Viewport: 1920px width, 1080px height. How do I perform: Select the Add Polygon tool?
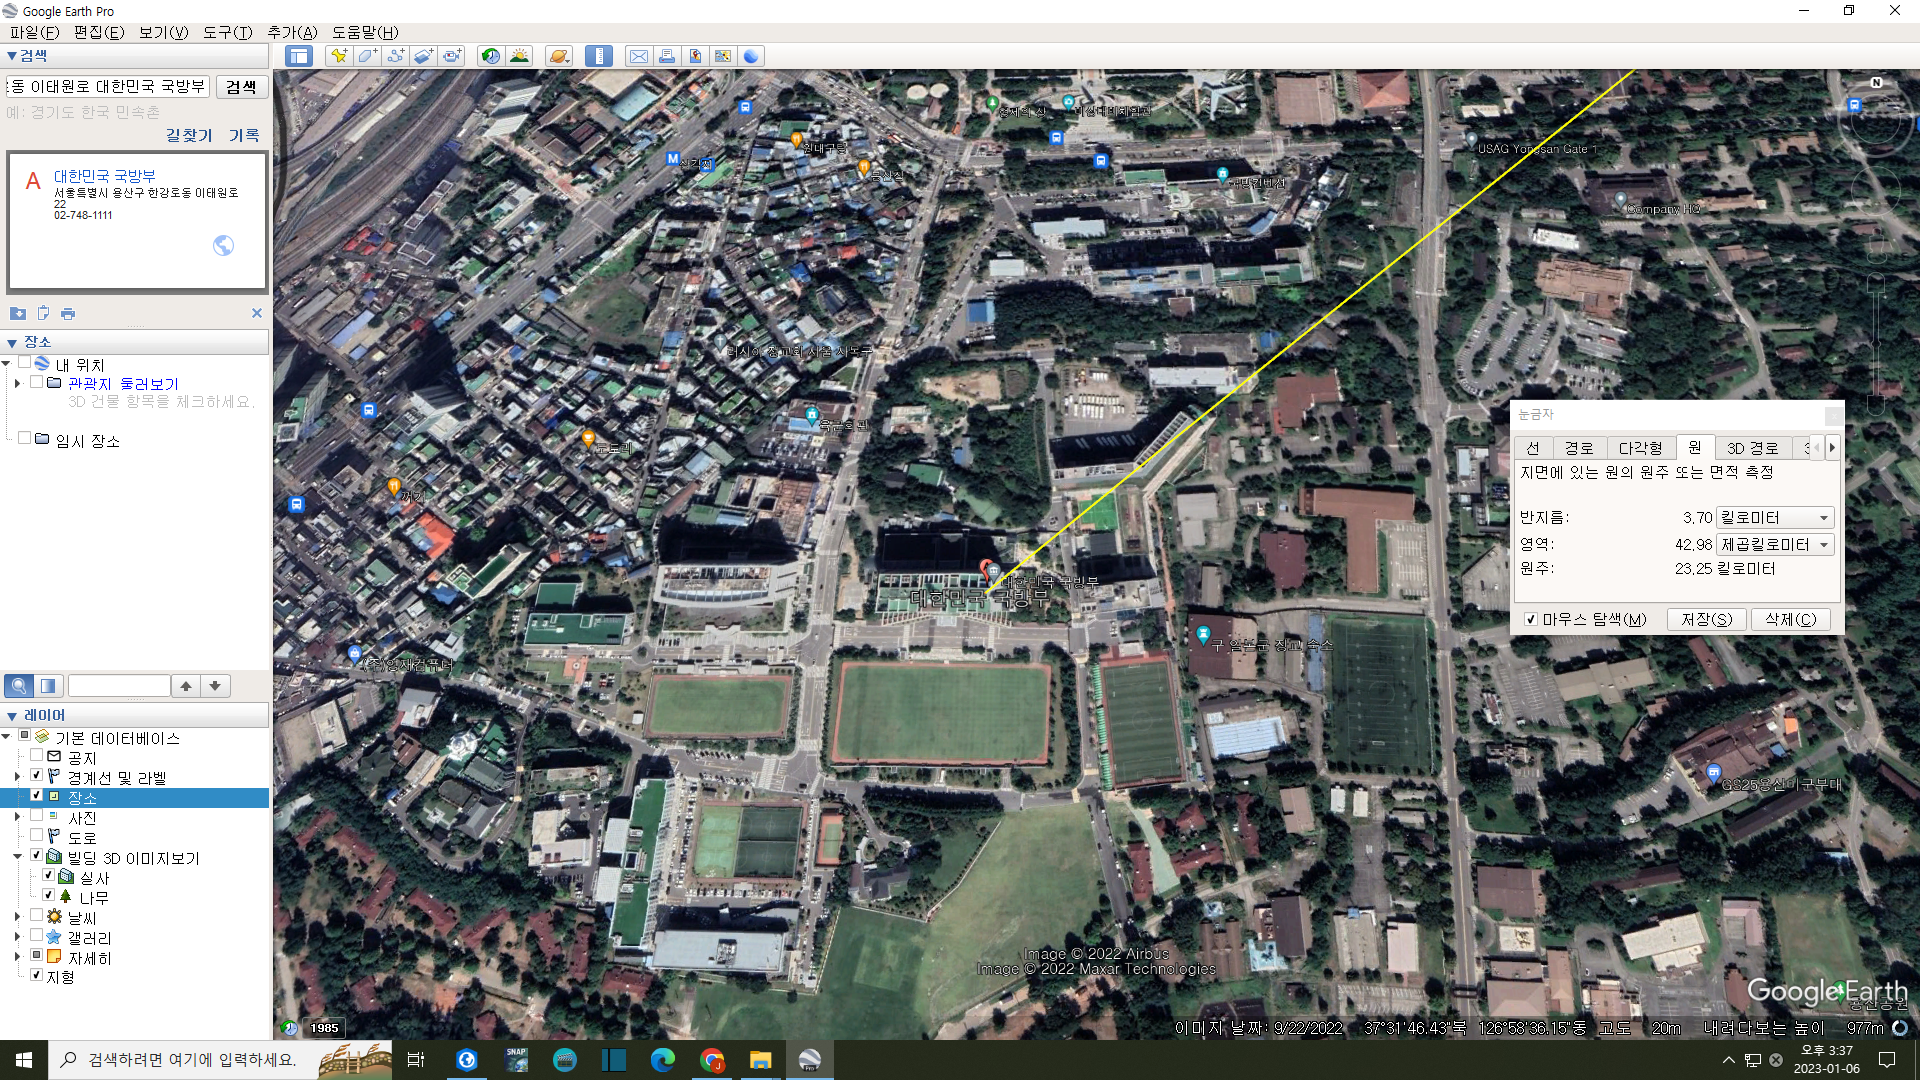point(367,56)
